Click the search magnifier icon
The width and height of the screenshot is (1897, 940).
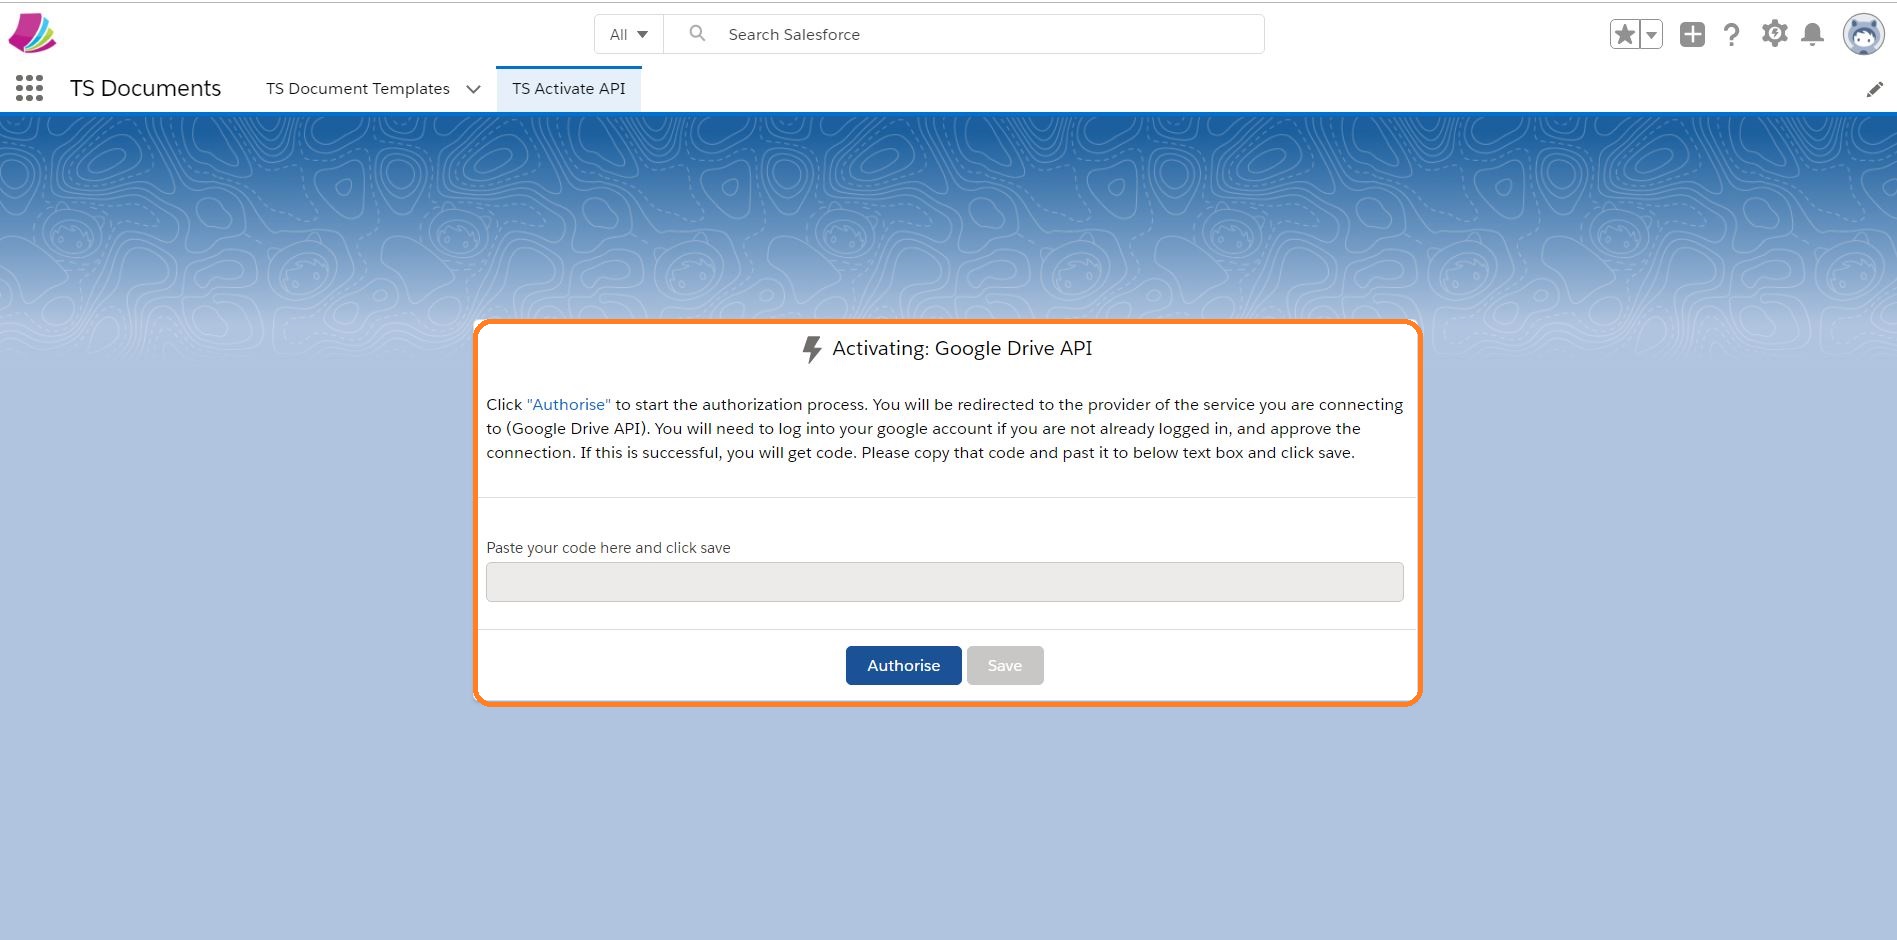pyautogui.click(x=697, y=33)
